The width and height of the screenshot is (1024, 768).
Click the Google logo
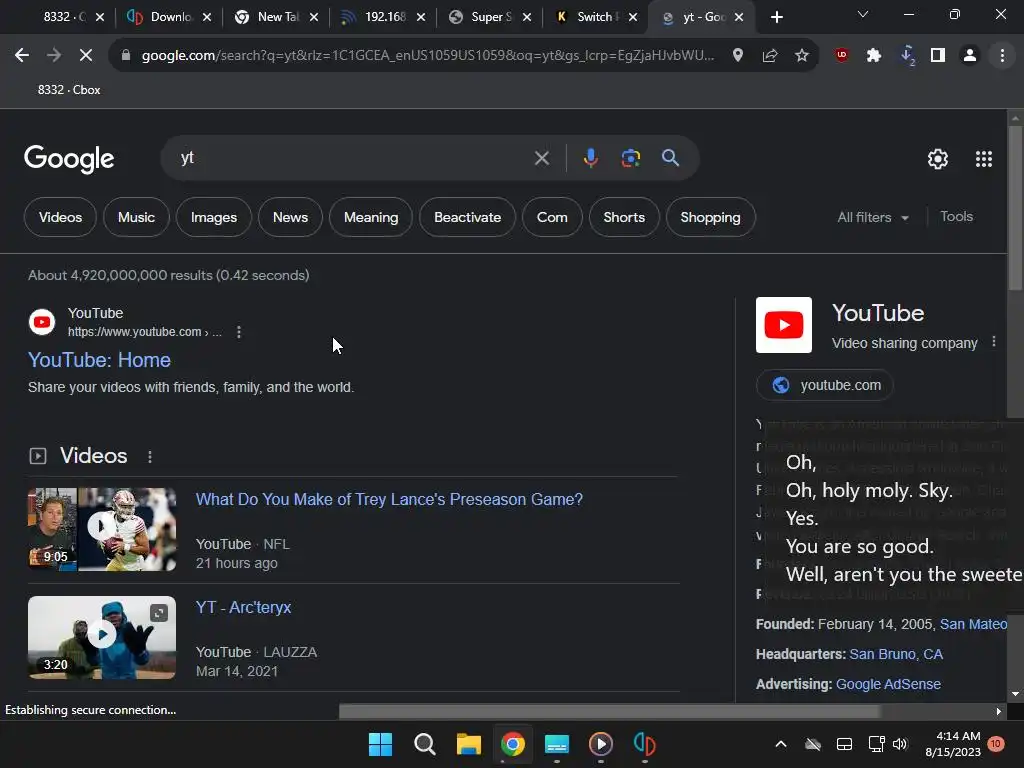click(x=69, y=159)
